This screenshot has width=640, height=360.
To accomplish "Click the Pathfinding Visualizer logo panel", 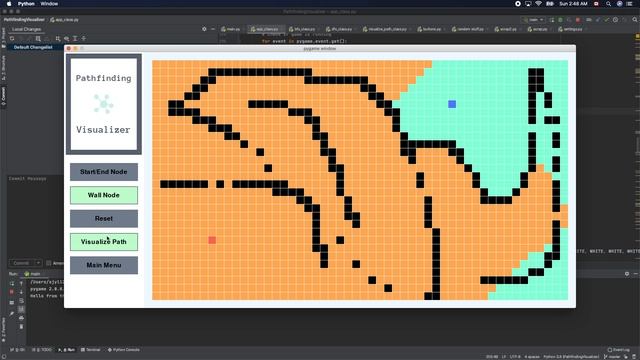I will coord(104,104).
